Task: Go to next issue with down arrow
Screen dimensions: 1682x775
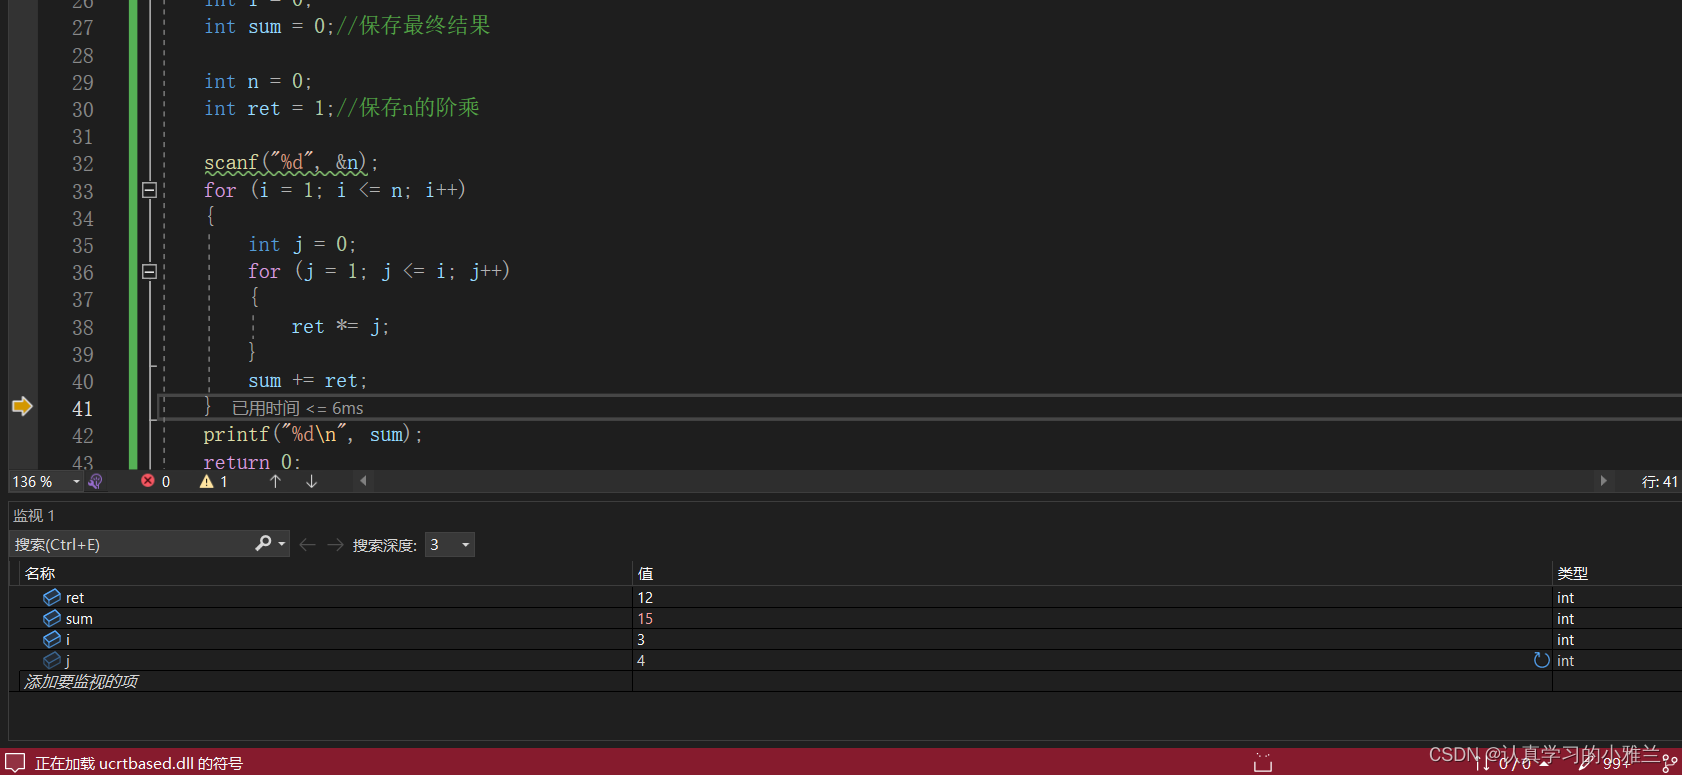Action: (311, 481)
